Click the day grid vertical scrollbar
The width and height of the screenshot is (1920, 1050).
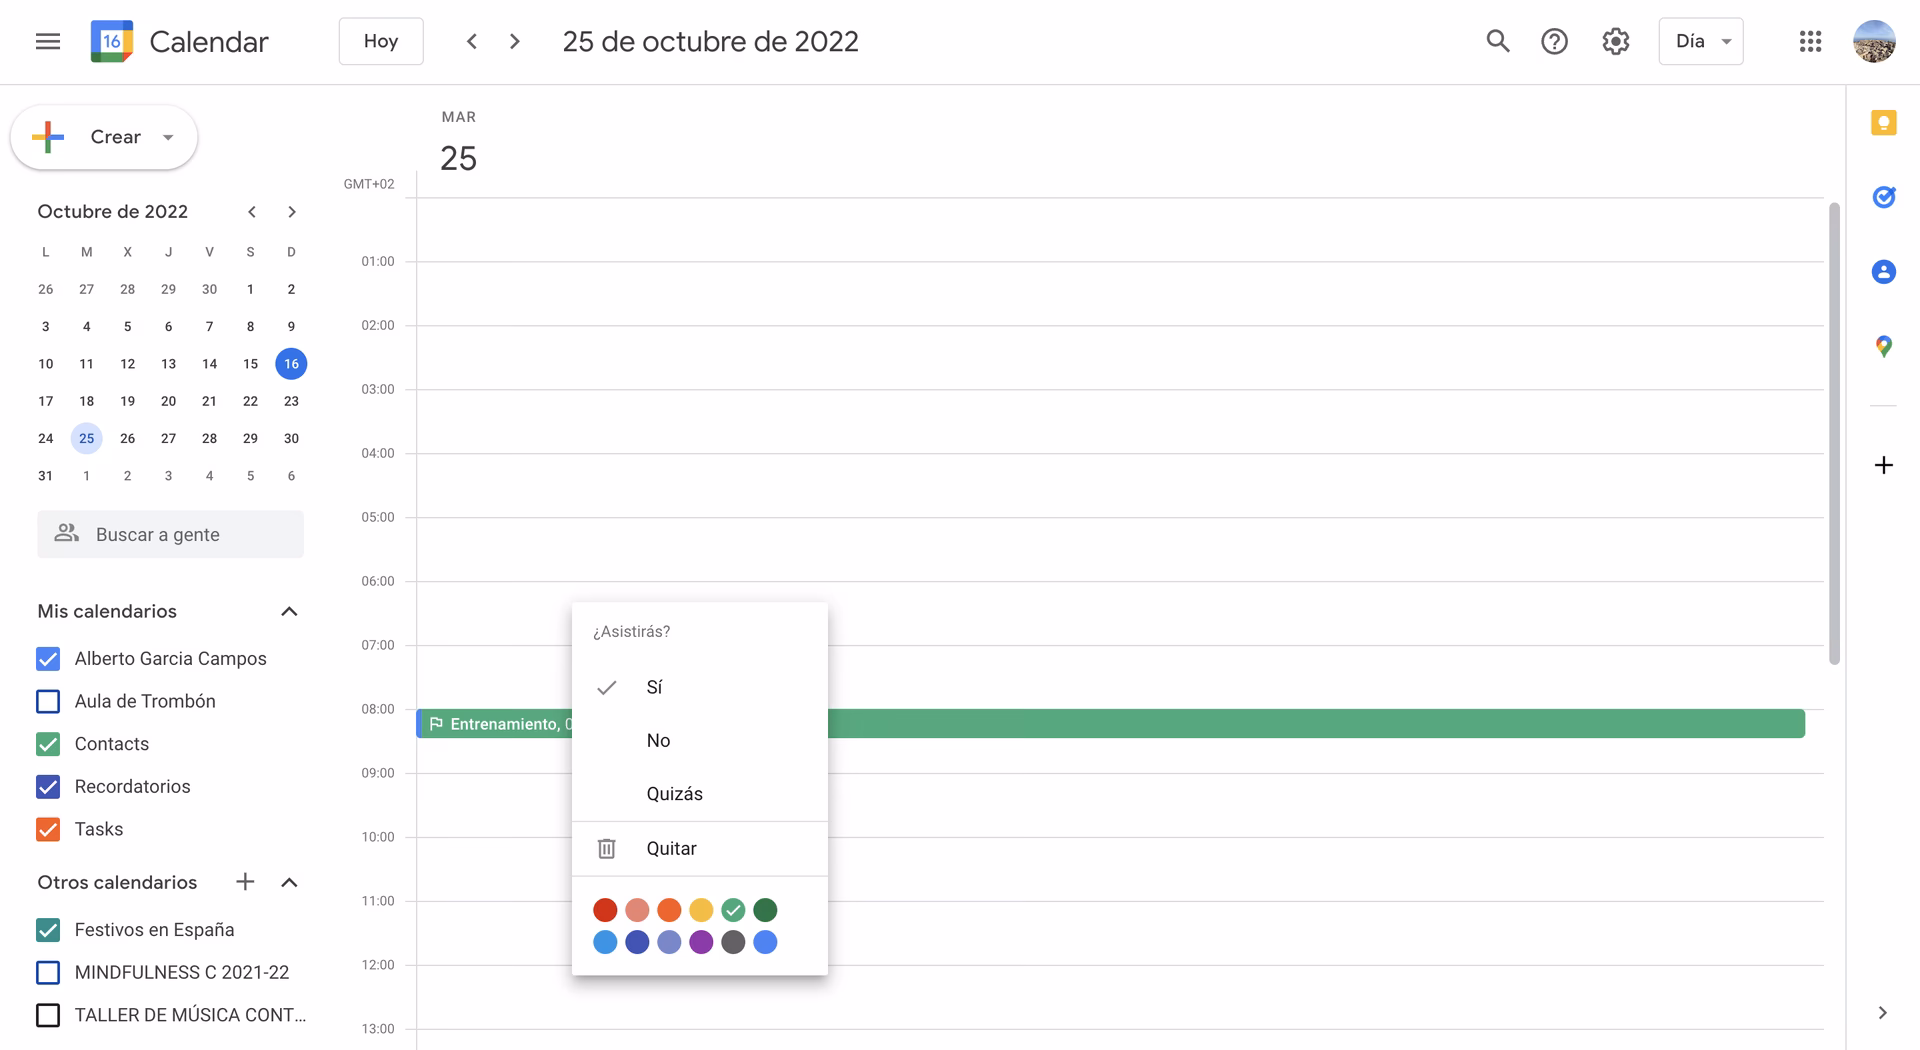(1834, 433)
